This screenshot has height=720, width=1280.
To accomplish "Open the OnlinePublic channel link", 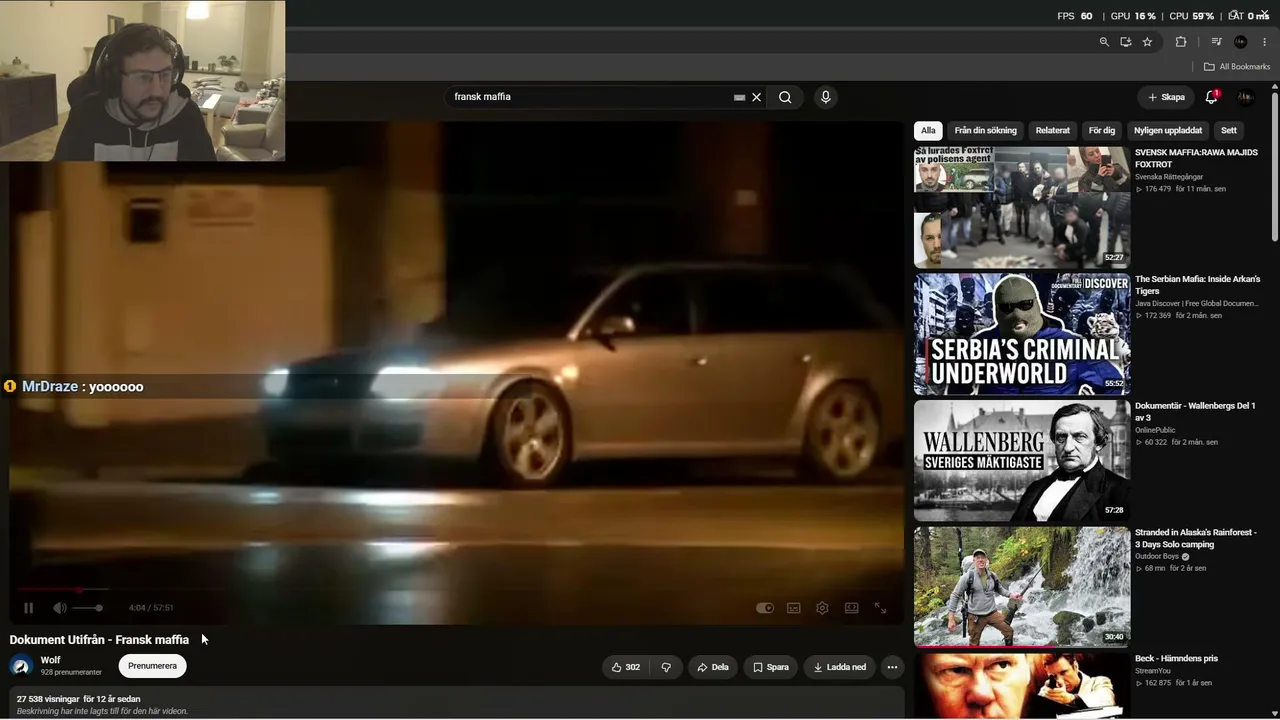I will (1155, 430).
